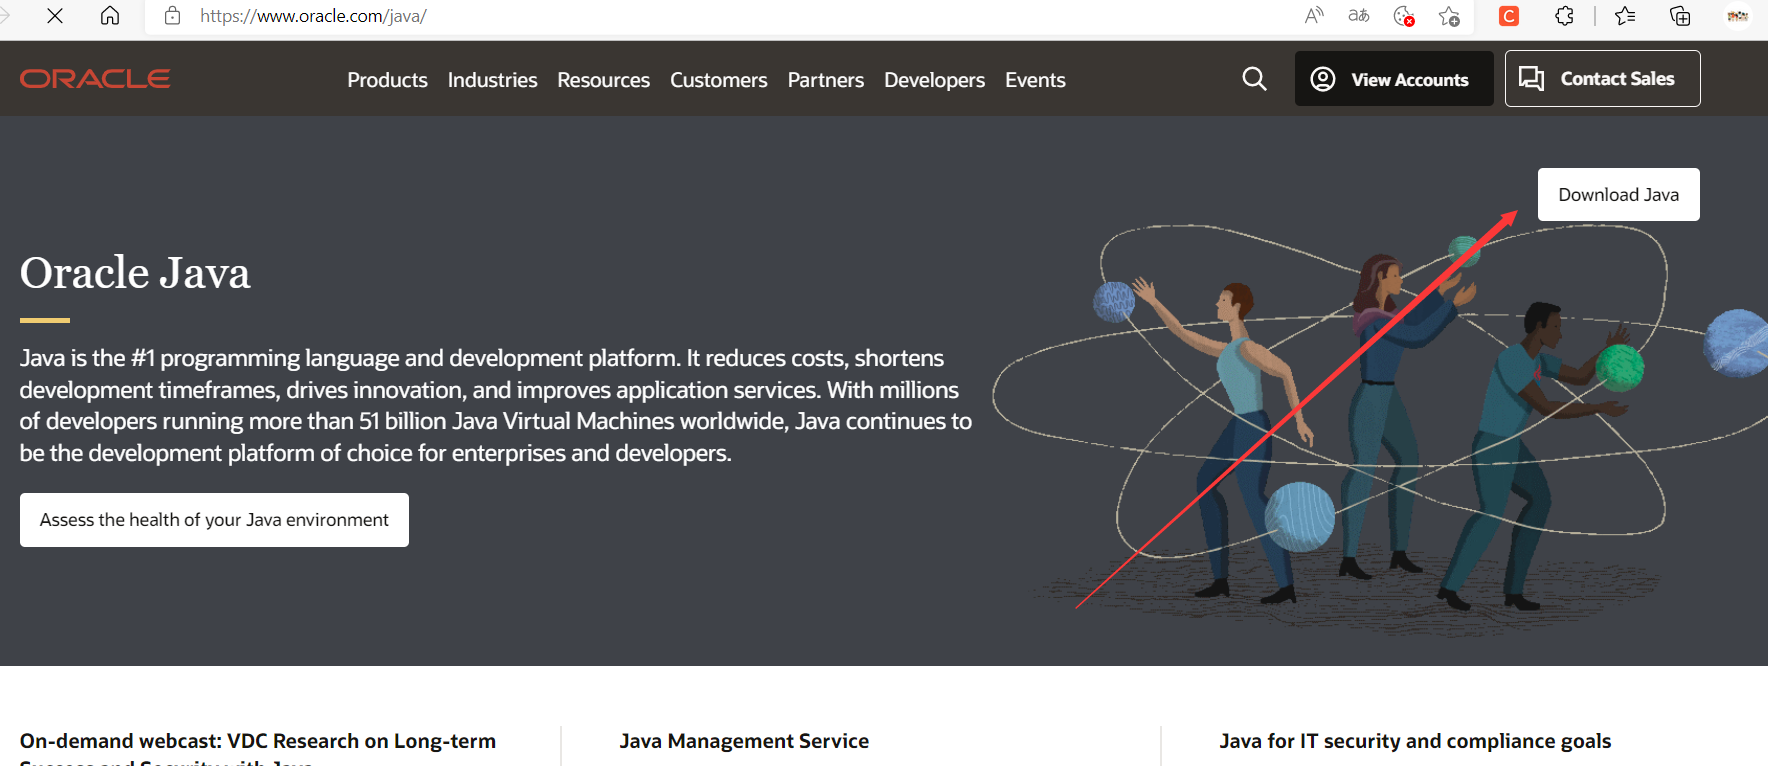This screenshot has width=1768, height=766.
Task: Open the cookies blocked indicator icon
Action: [1404, 16]
